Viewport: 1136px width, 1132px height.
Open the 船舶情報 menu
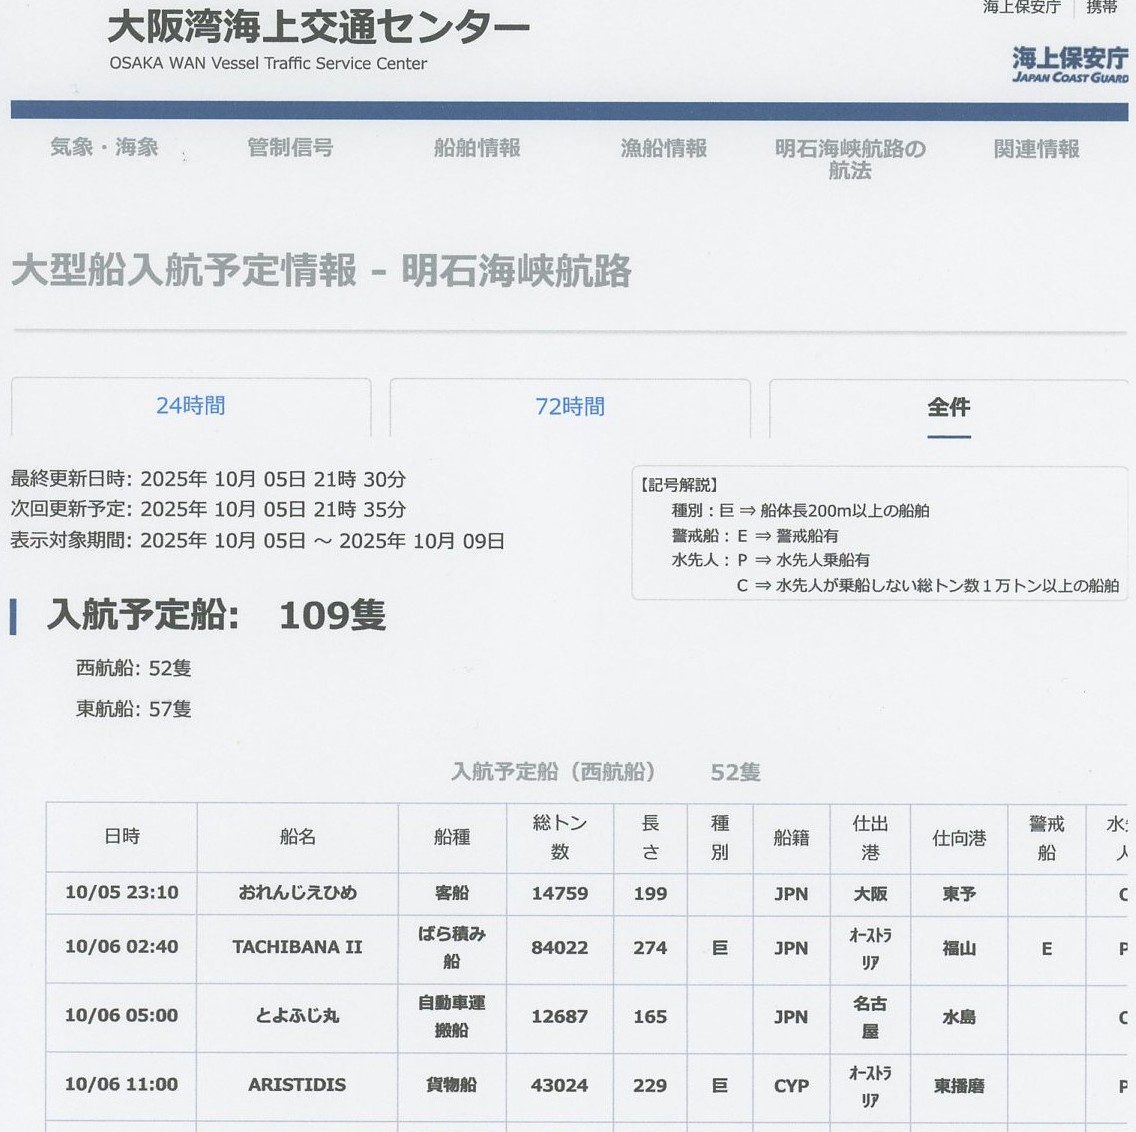point(477,148)
